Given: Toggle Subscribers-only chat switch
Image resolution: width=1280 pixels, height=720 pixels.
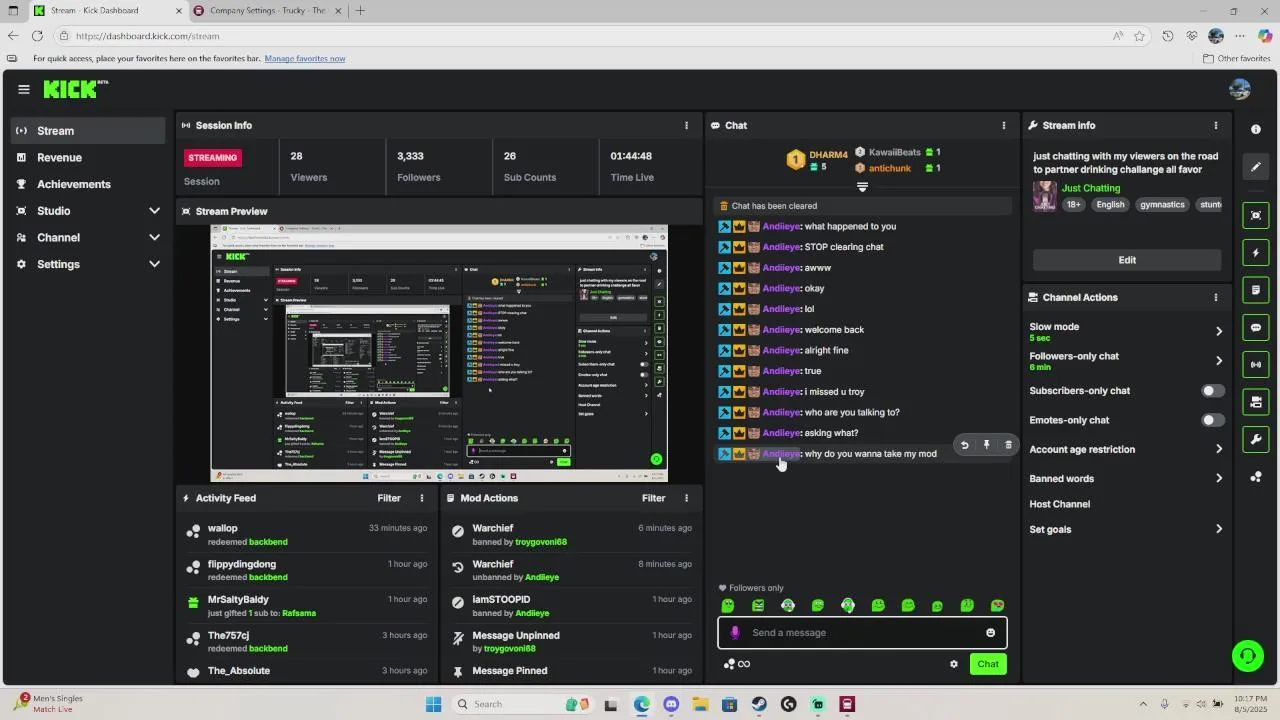Looking at the screenshot, I should (x=1212, y=391).
